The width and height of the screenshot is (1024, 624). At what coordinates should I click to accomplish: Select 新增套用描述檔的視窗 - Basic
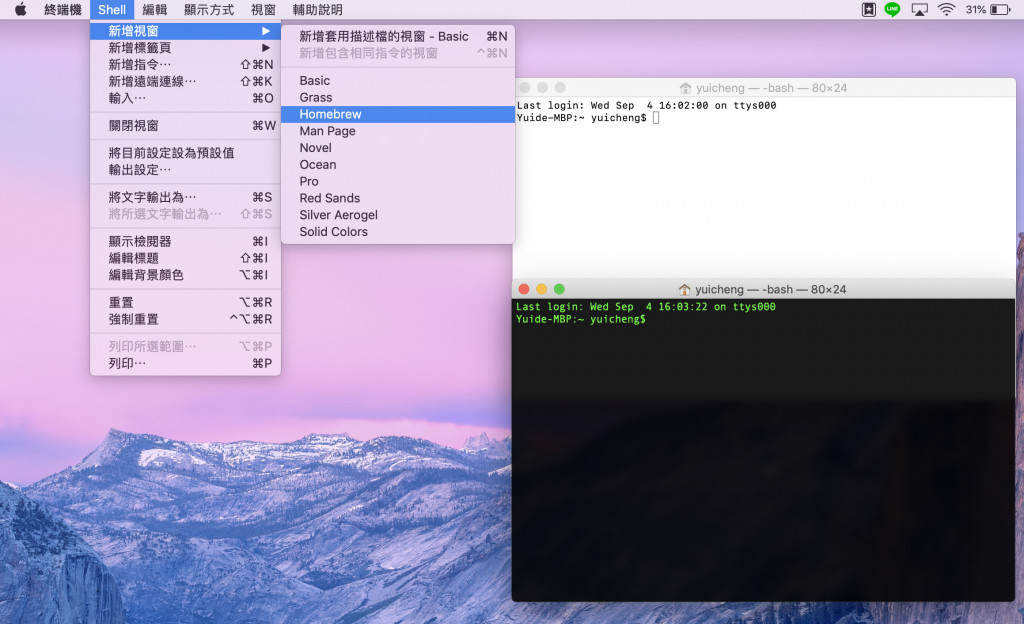coord(398,37)
